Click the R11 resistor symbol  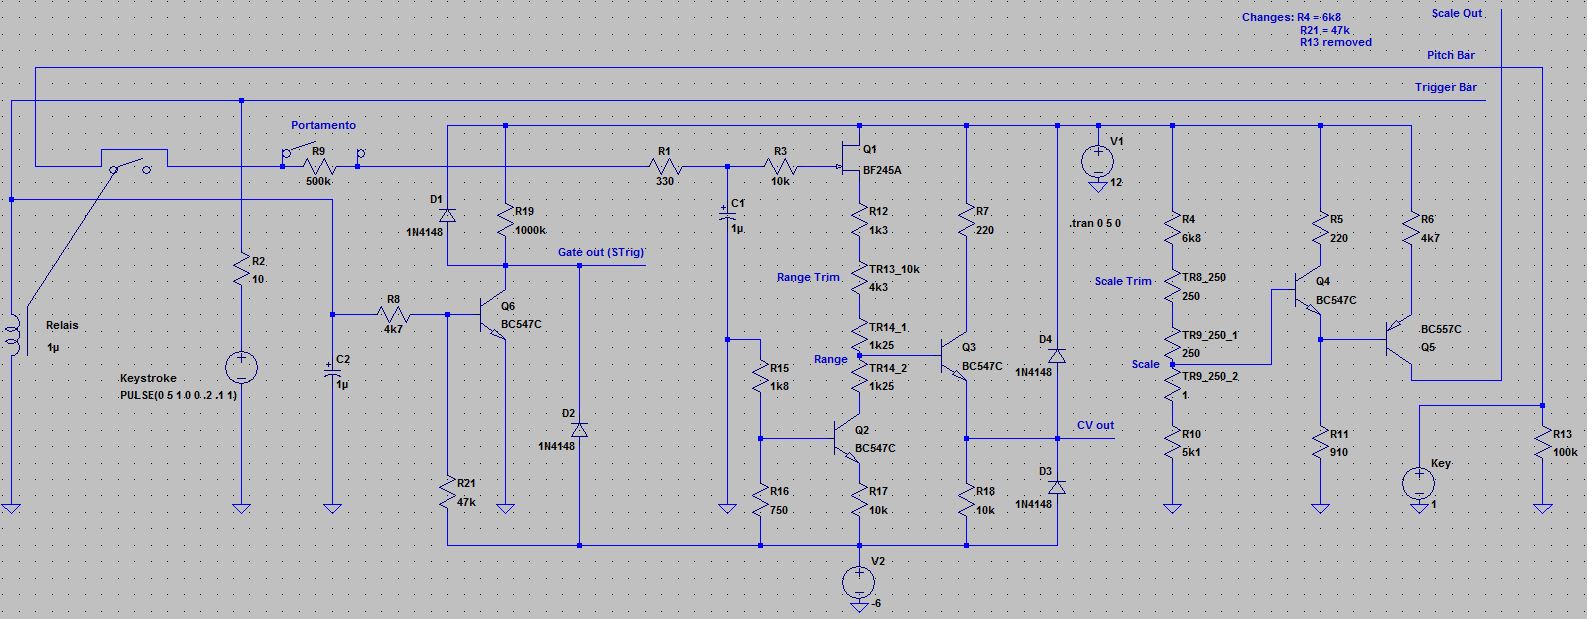click(x=1320, y=442)
